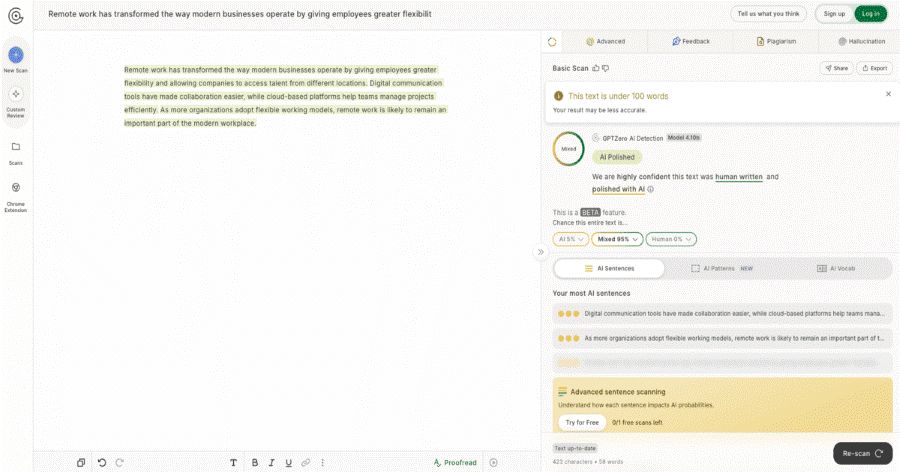
Task: Select the AI Sentences tab
Action: 609,268
